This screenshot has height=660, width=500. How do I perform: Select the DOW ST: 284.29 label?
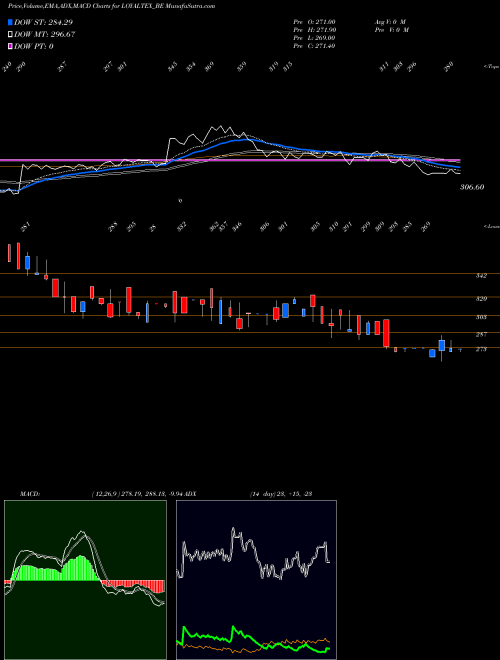click(43, 22)
